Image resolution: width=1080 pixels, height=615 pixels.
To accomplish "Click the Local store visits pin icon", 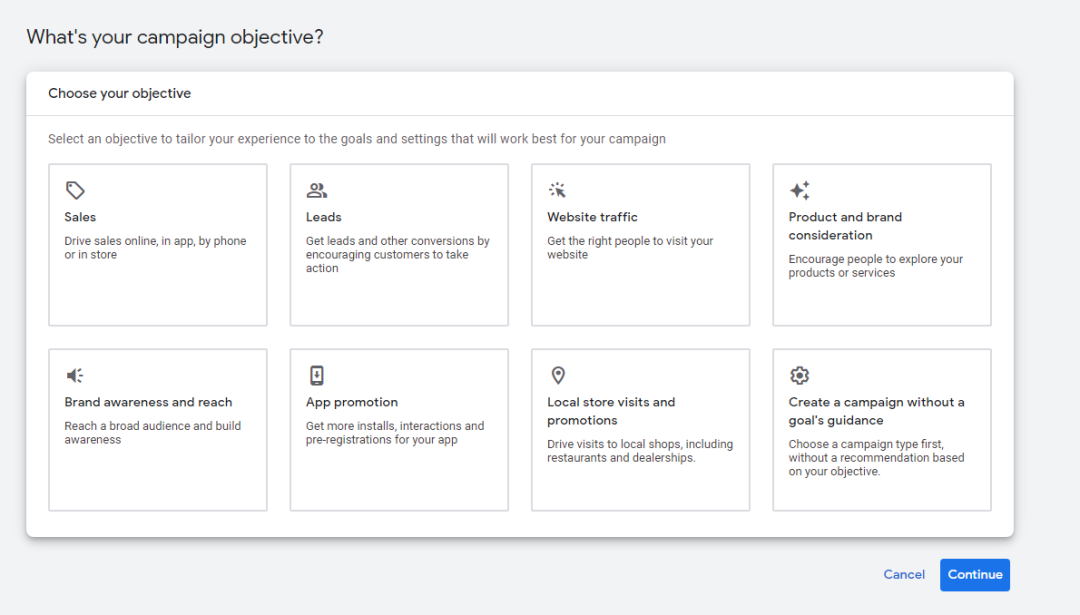I will [x=558, y=375].
